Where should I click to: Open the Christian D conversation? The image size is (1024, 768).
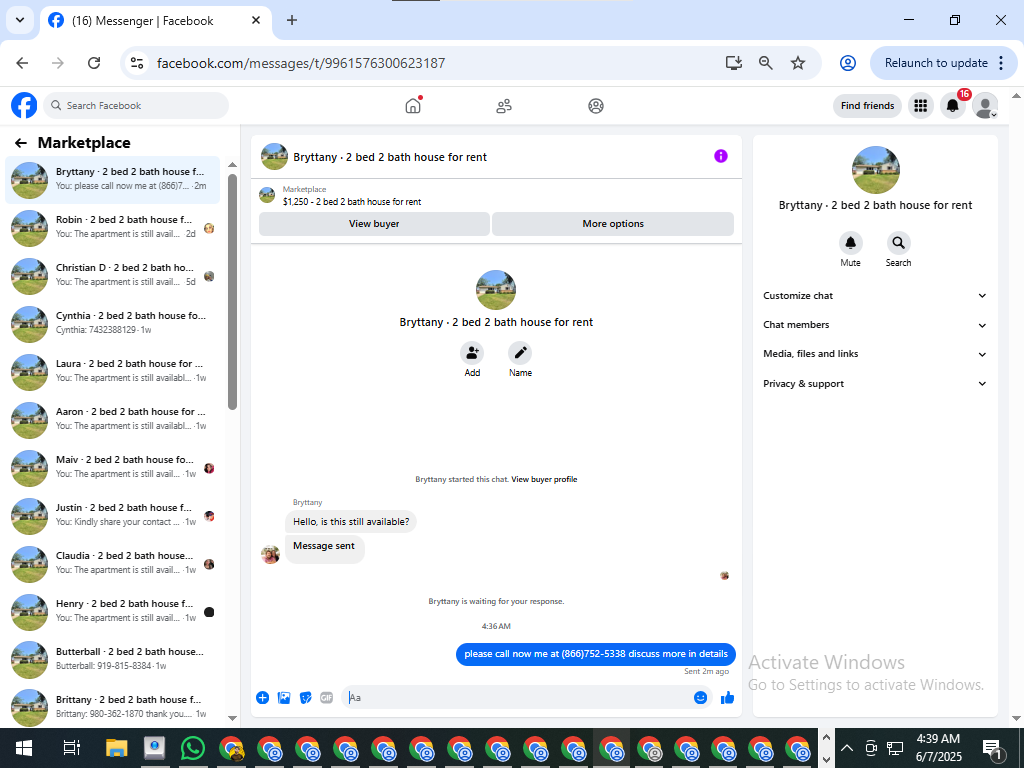coord(112,276)
